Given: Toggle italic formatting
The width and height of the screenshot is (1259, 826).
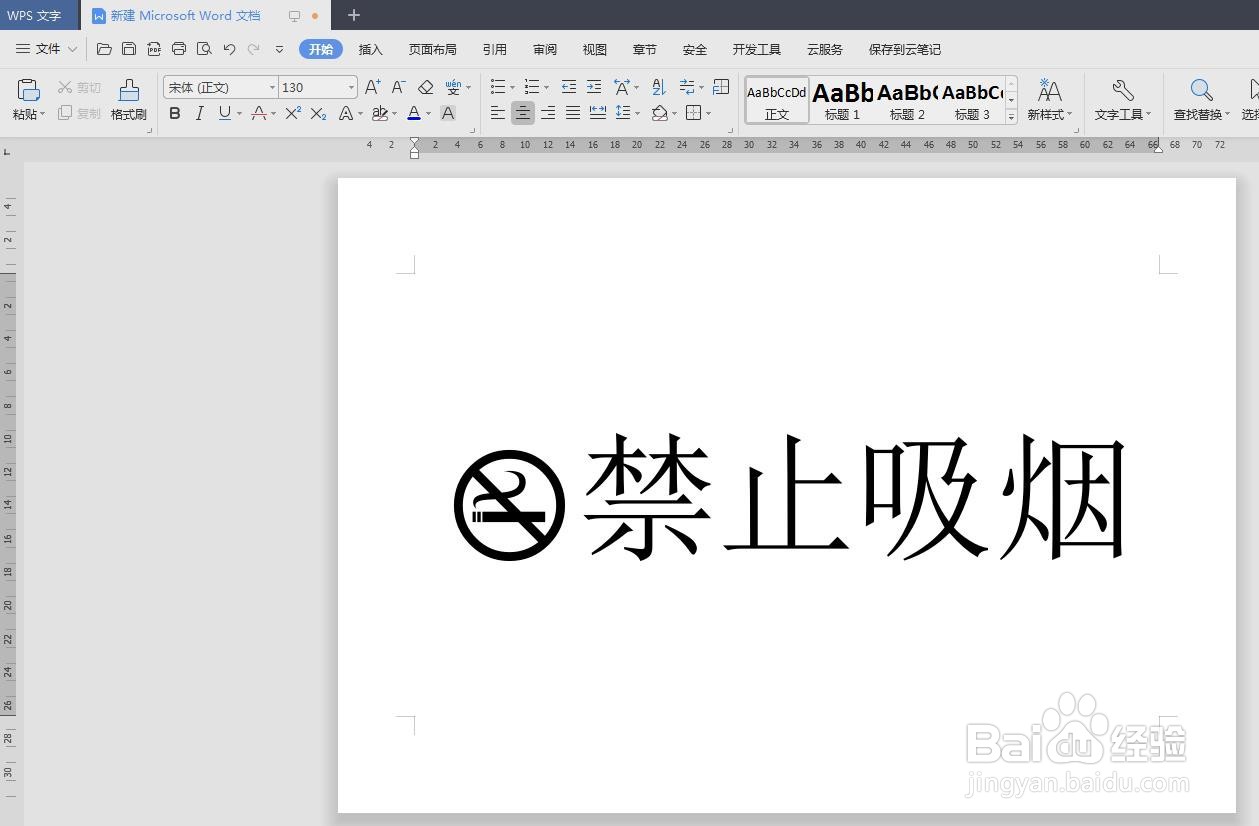Looking at the screenshot, I should (x=199, y=113).
